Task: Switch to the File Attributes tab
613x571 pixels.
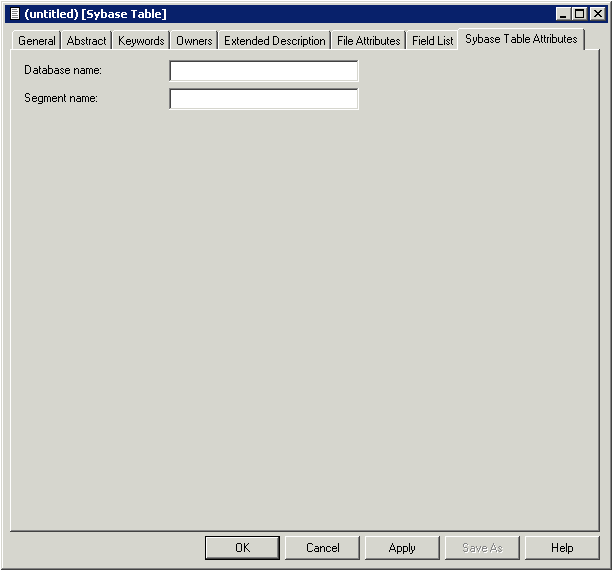Action: 368,41
